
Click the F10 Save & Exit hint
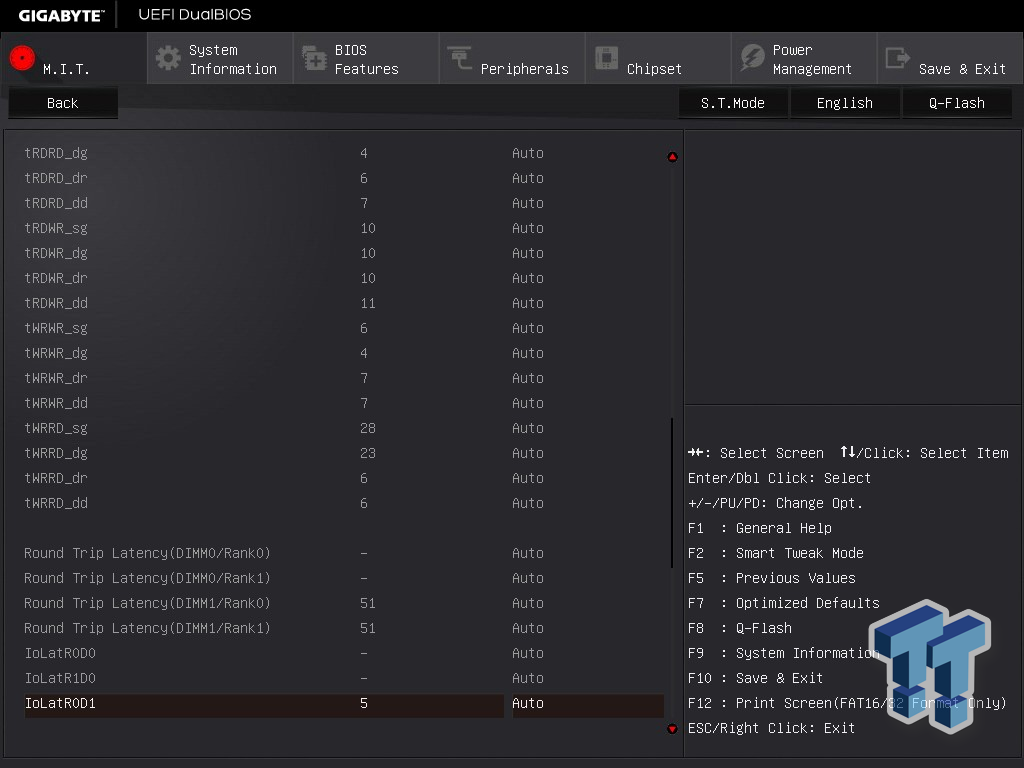[x=756, y=679]
